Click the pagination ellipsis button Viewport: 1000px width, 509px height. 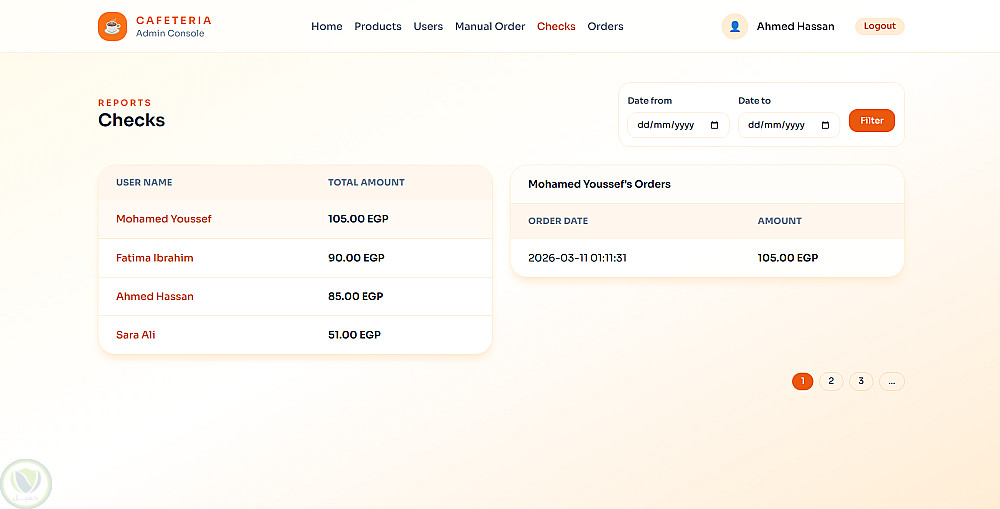click(892, 381)
